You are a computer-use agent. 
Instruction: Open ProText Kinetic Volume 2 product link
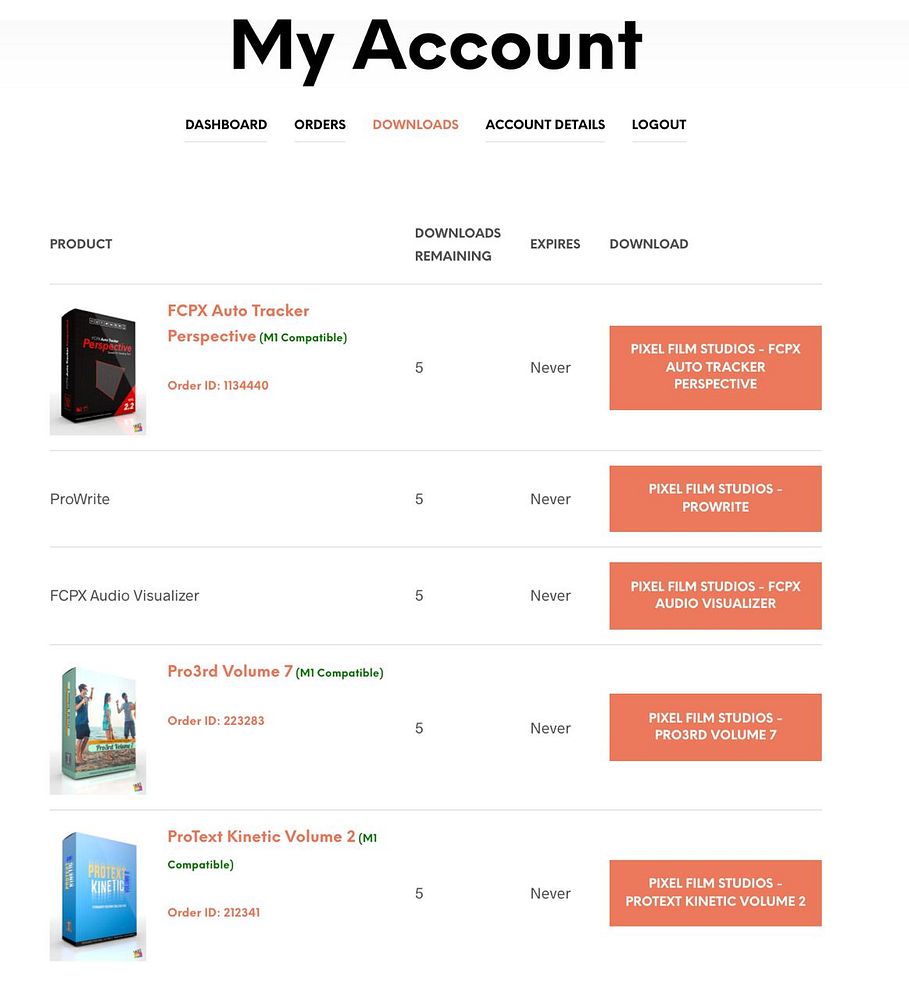click(x=261, y=836)
